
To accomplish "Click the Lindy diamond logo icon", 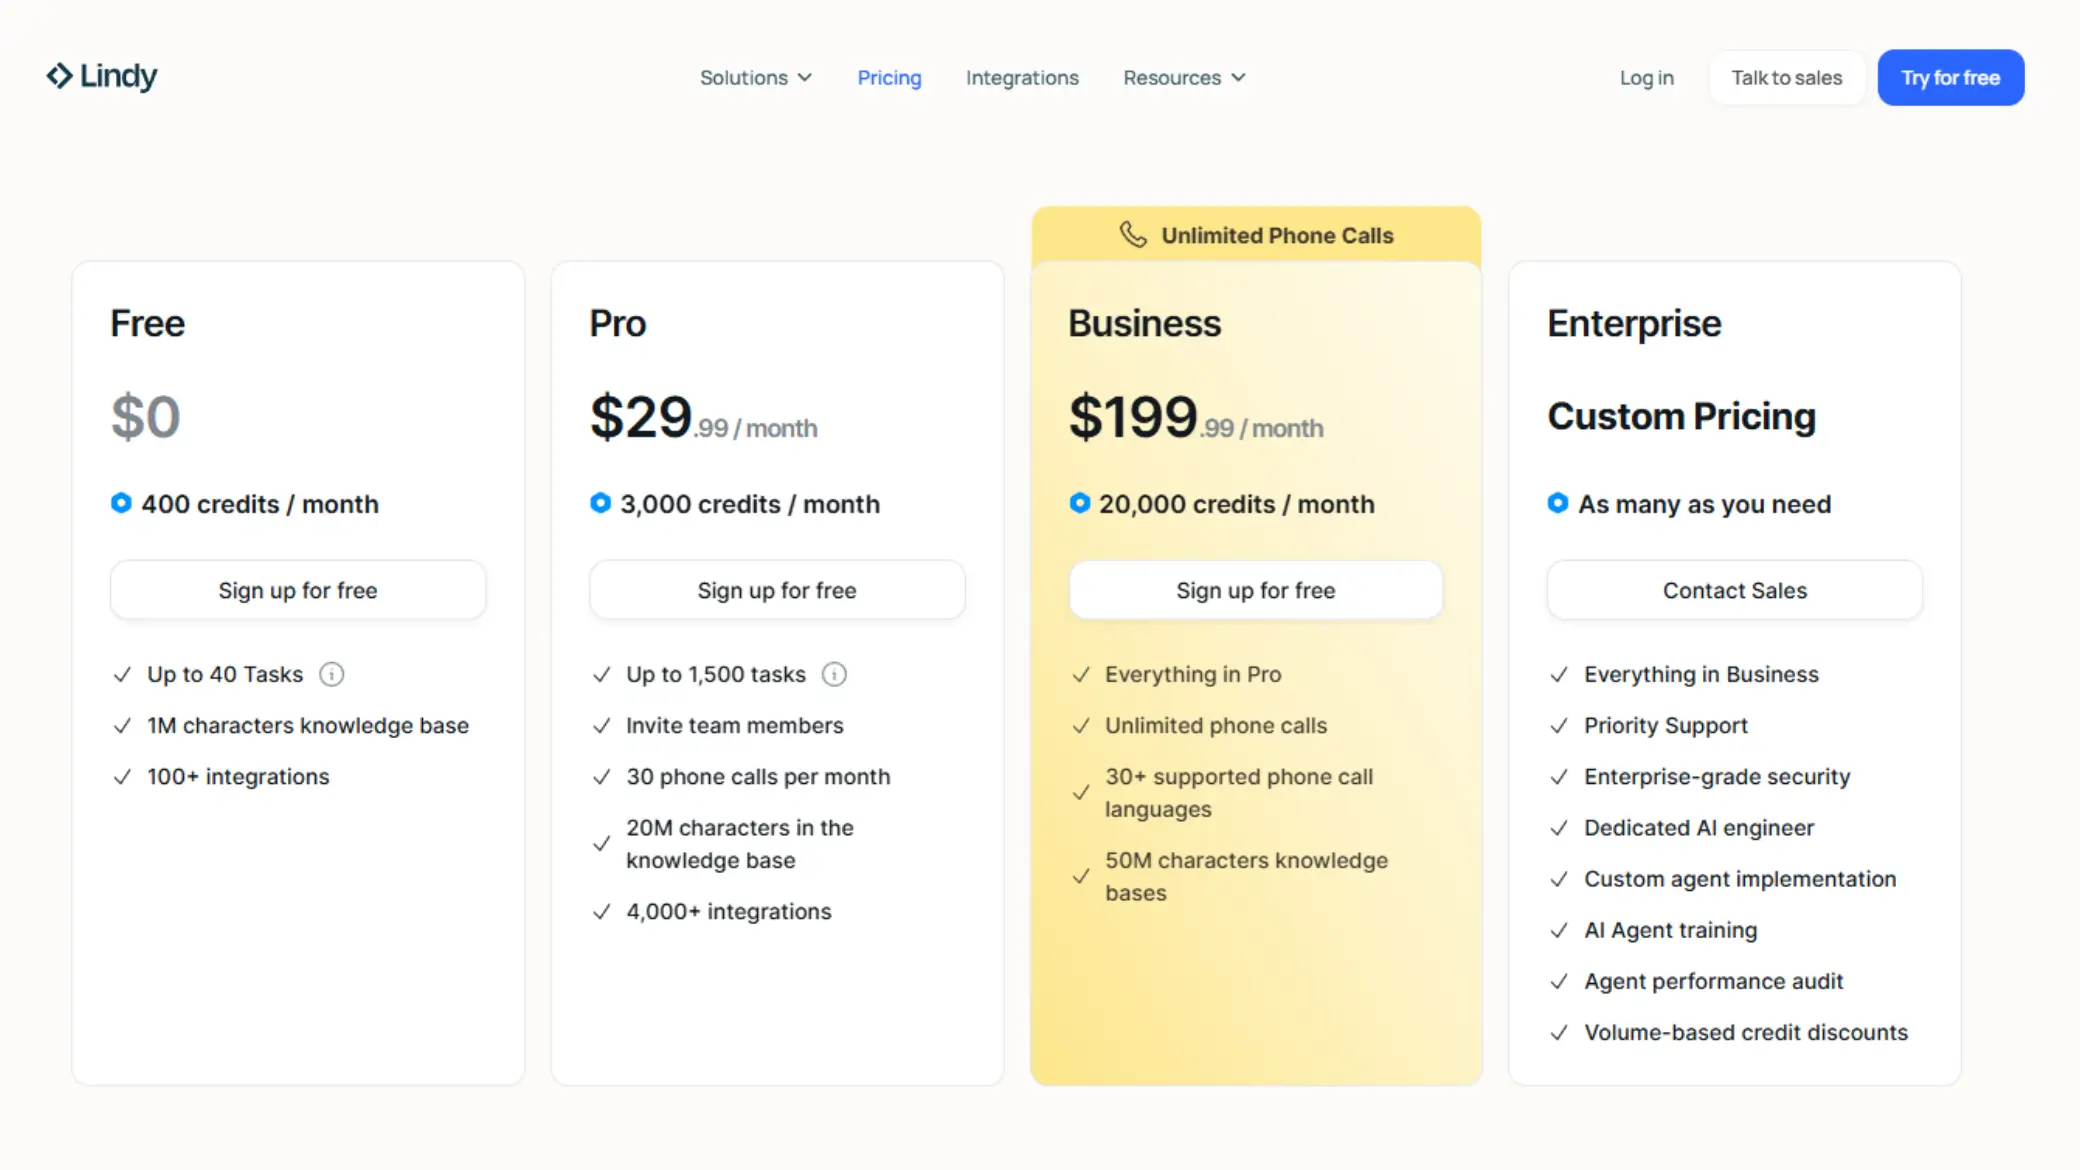I will pyautogui.click(x=59, y=75).
